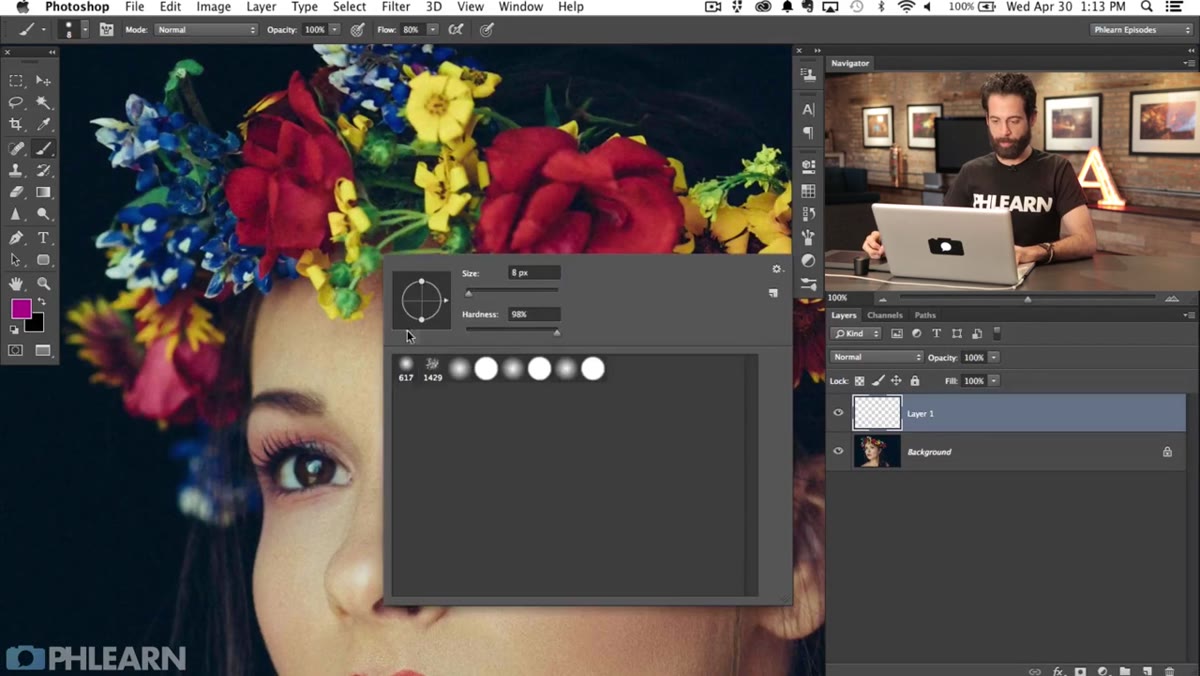Image resolution: width=1200 pixels, height=676 pixels.
Task: Select the Gradient tool
Action: point(43,192)
